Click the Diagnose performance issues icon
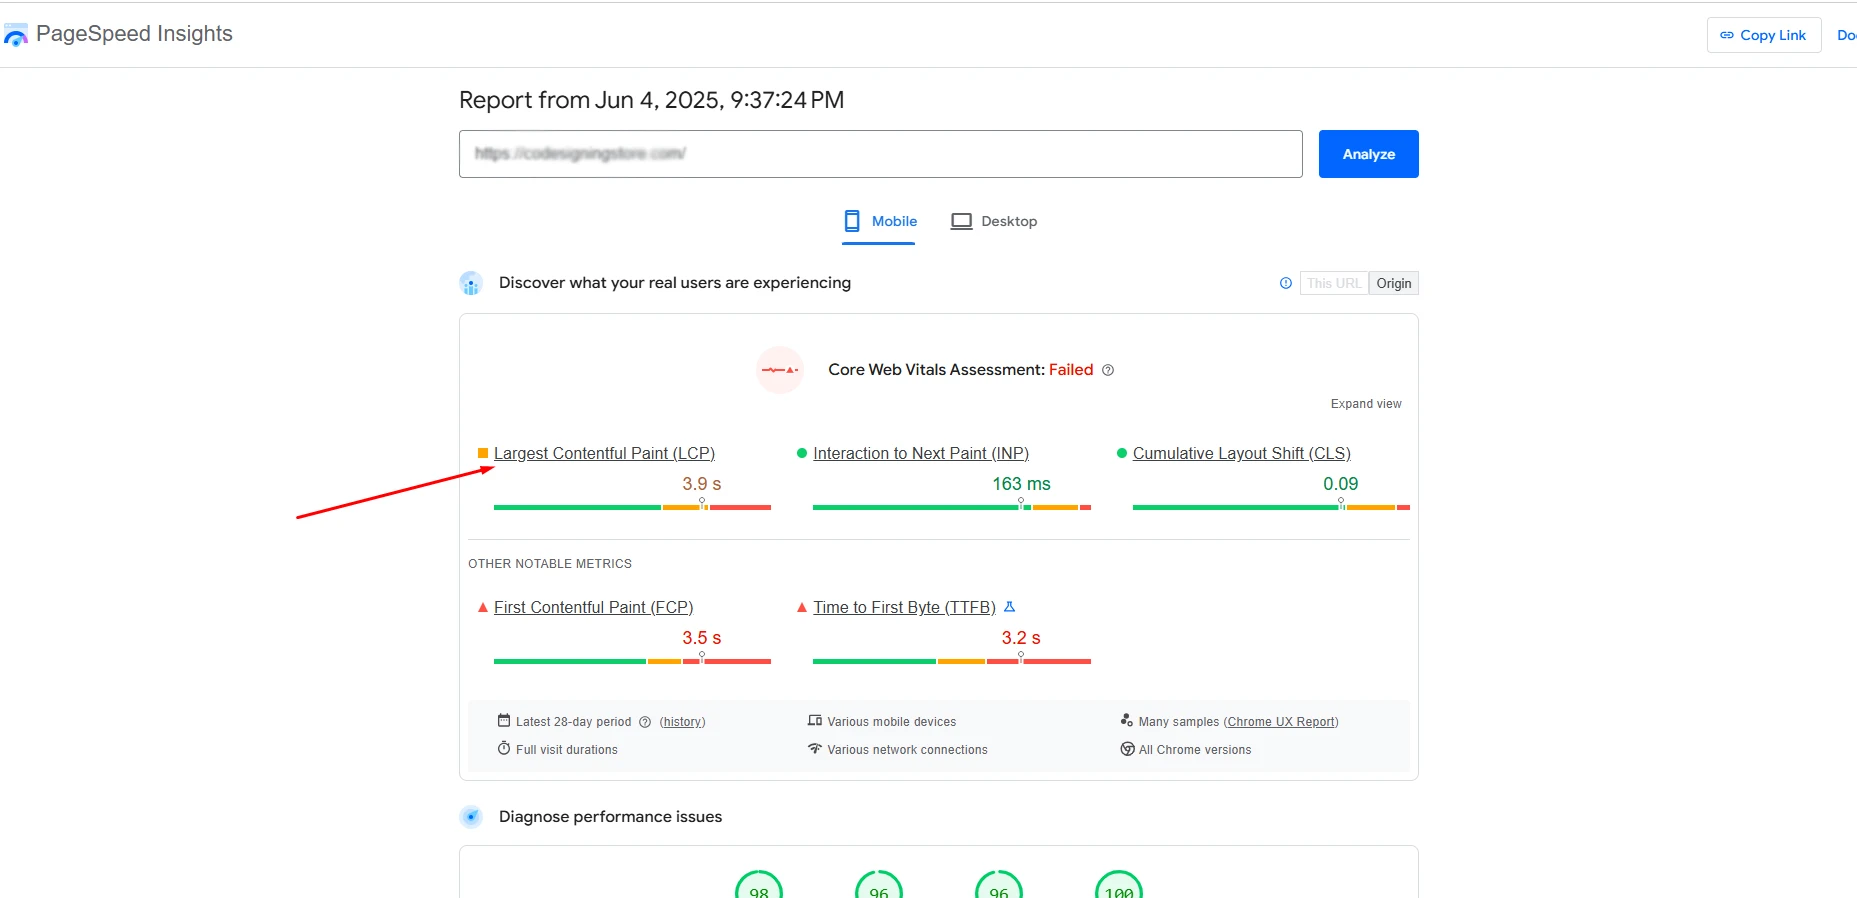This screenshot has width=1857, height=898. [471, 817]
